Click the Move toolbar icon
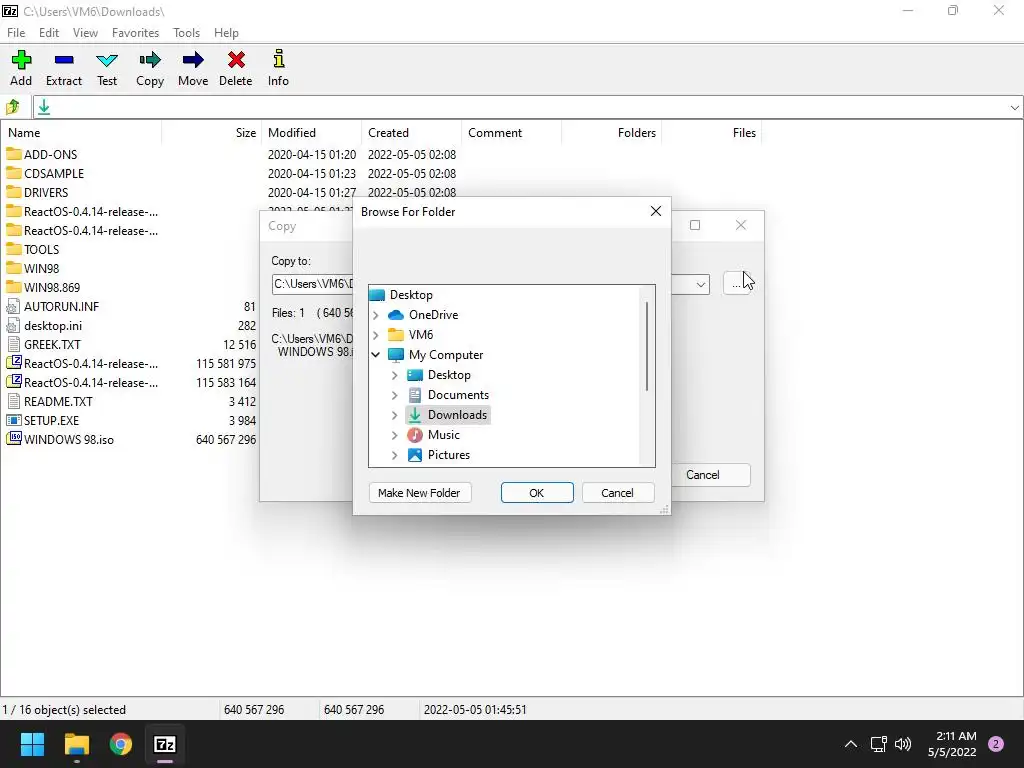1024x768 pixels. (x=193, y=60)
